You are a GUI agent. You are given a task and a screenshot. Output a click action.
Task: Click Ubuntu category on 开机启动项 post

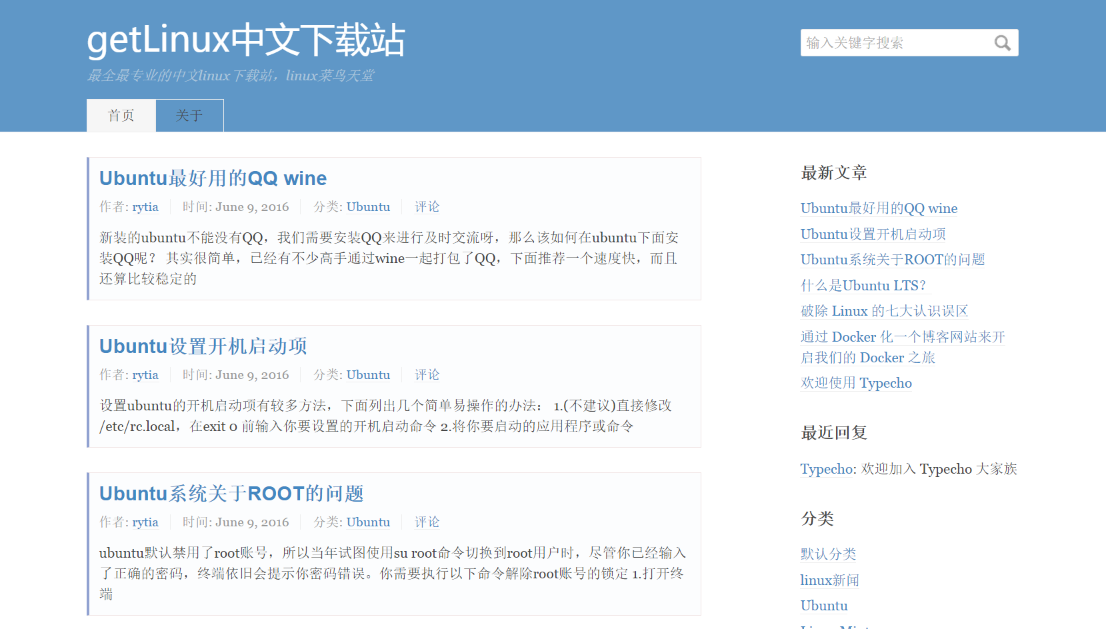[x=368, y=374]
